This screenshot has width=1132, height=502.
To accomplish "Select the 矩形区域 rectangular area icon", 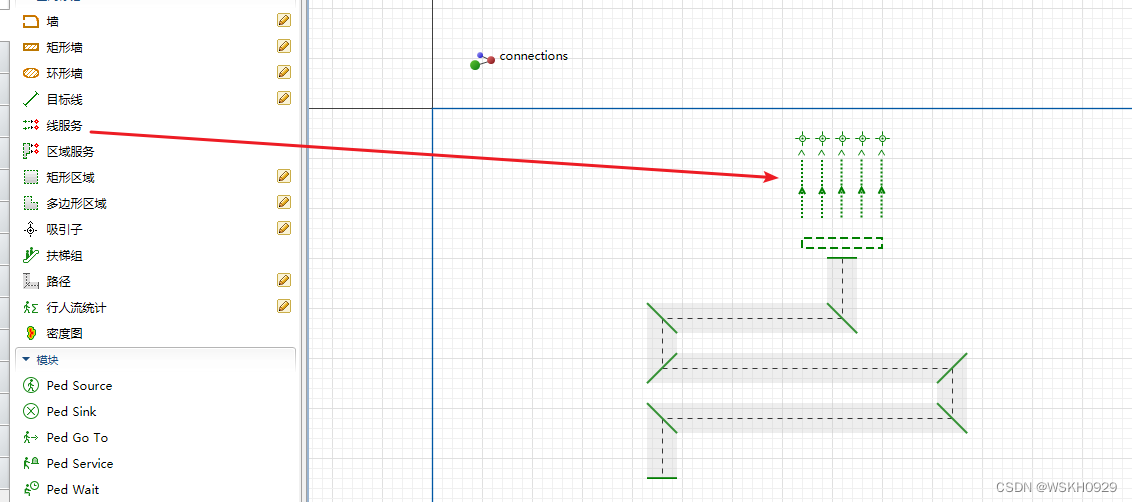I will point(30,177).
